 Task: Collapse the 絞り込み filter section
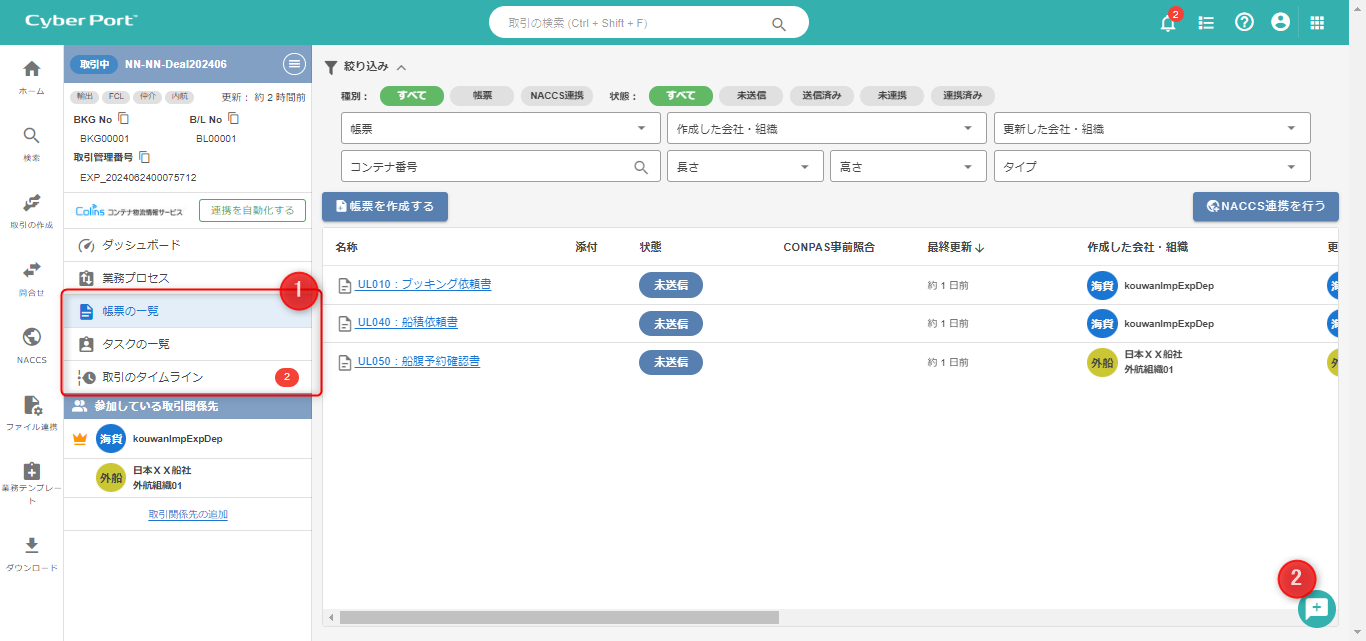401,67
